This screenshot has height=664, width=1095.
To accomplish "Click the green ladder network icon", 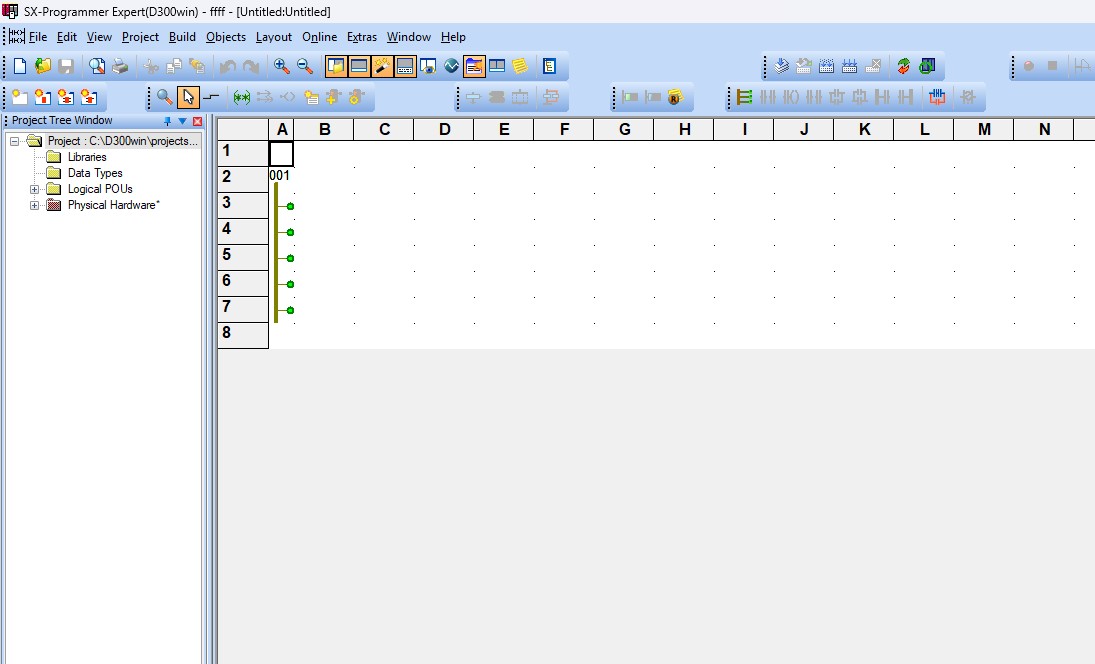I will coord(744,97).
